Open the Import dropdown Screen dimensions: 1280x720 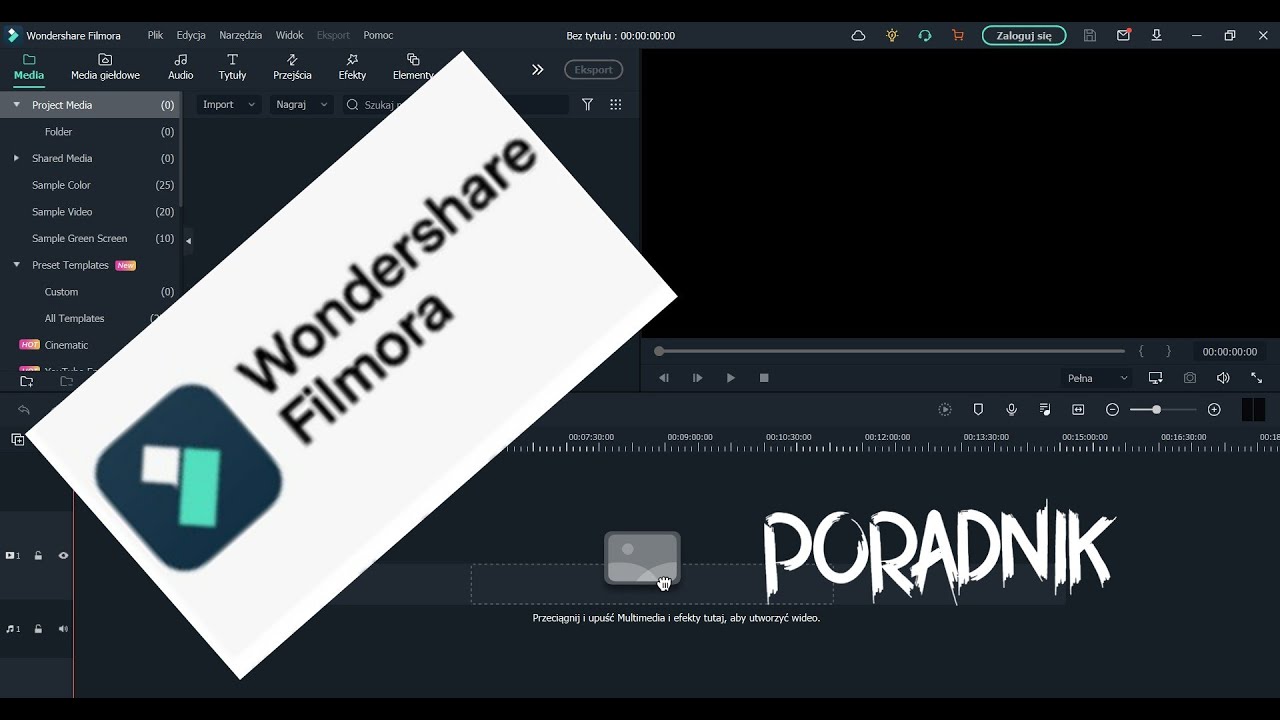(x=229, y=104)
